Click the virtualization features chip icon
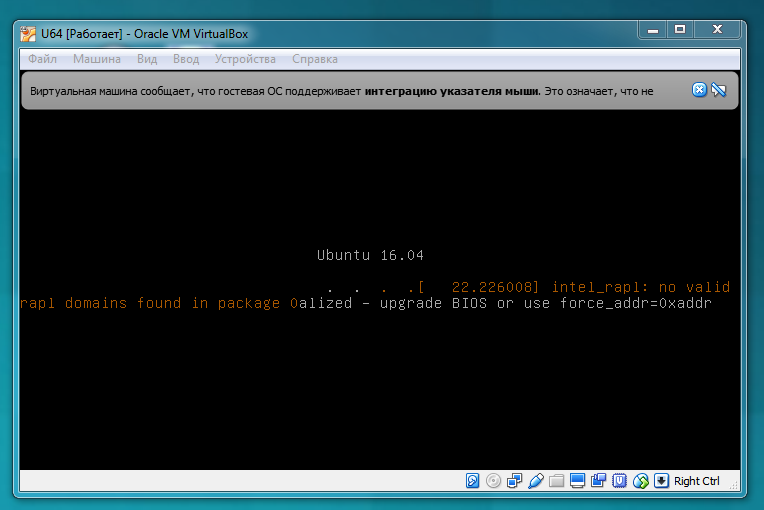Screen dimensions: 764x510 (619, 481)
